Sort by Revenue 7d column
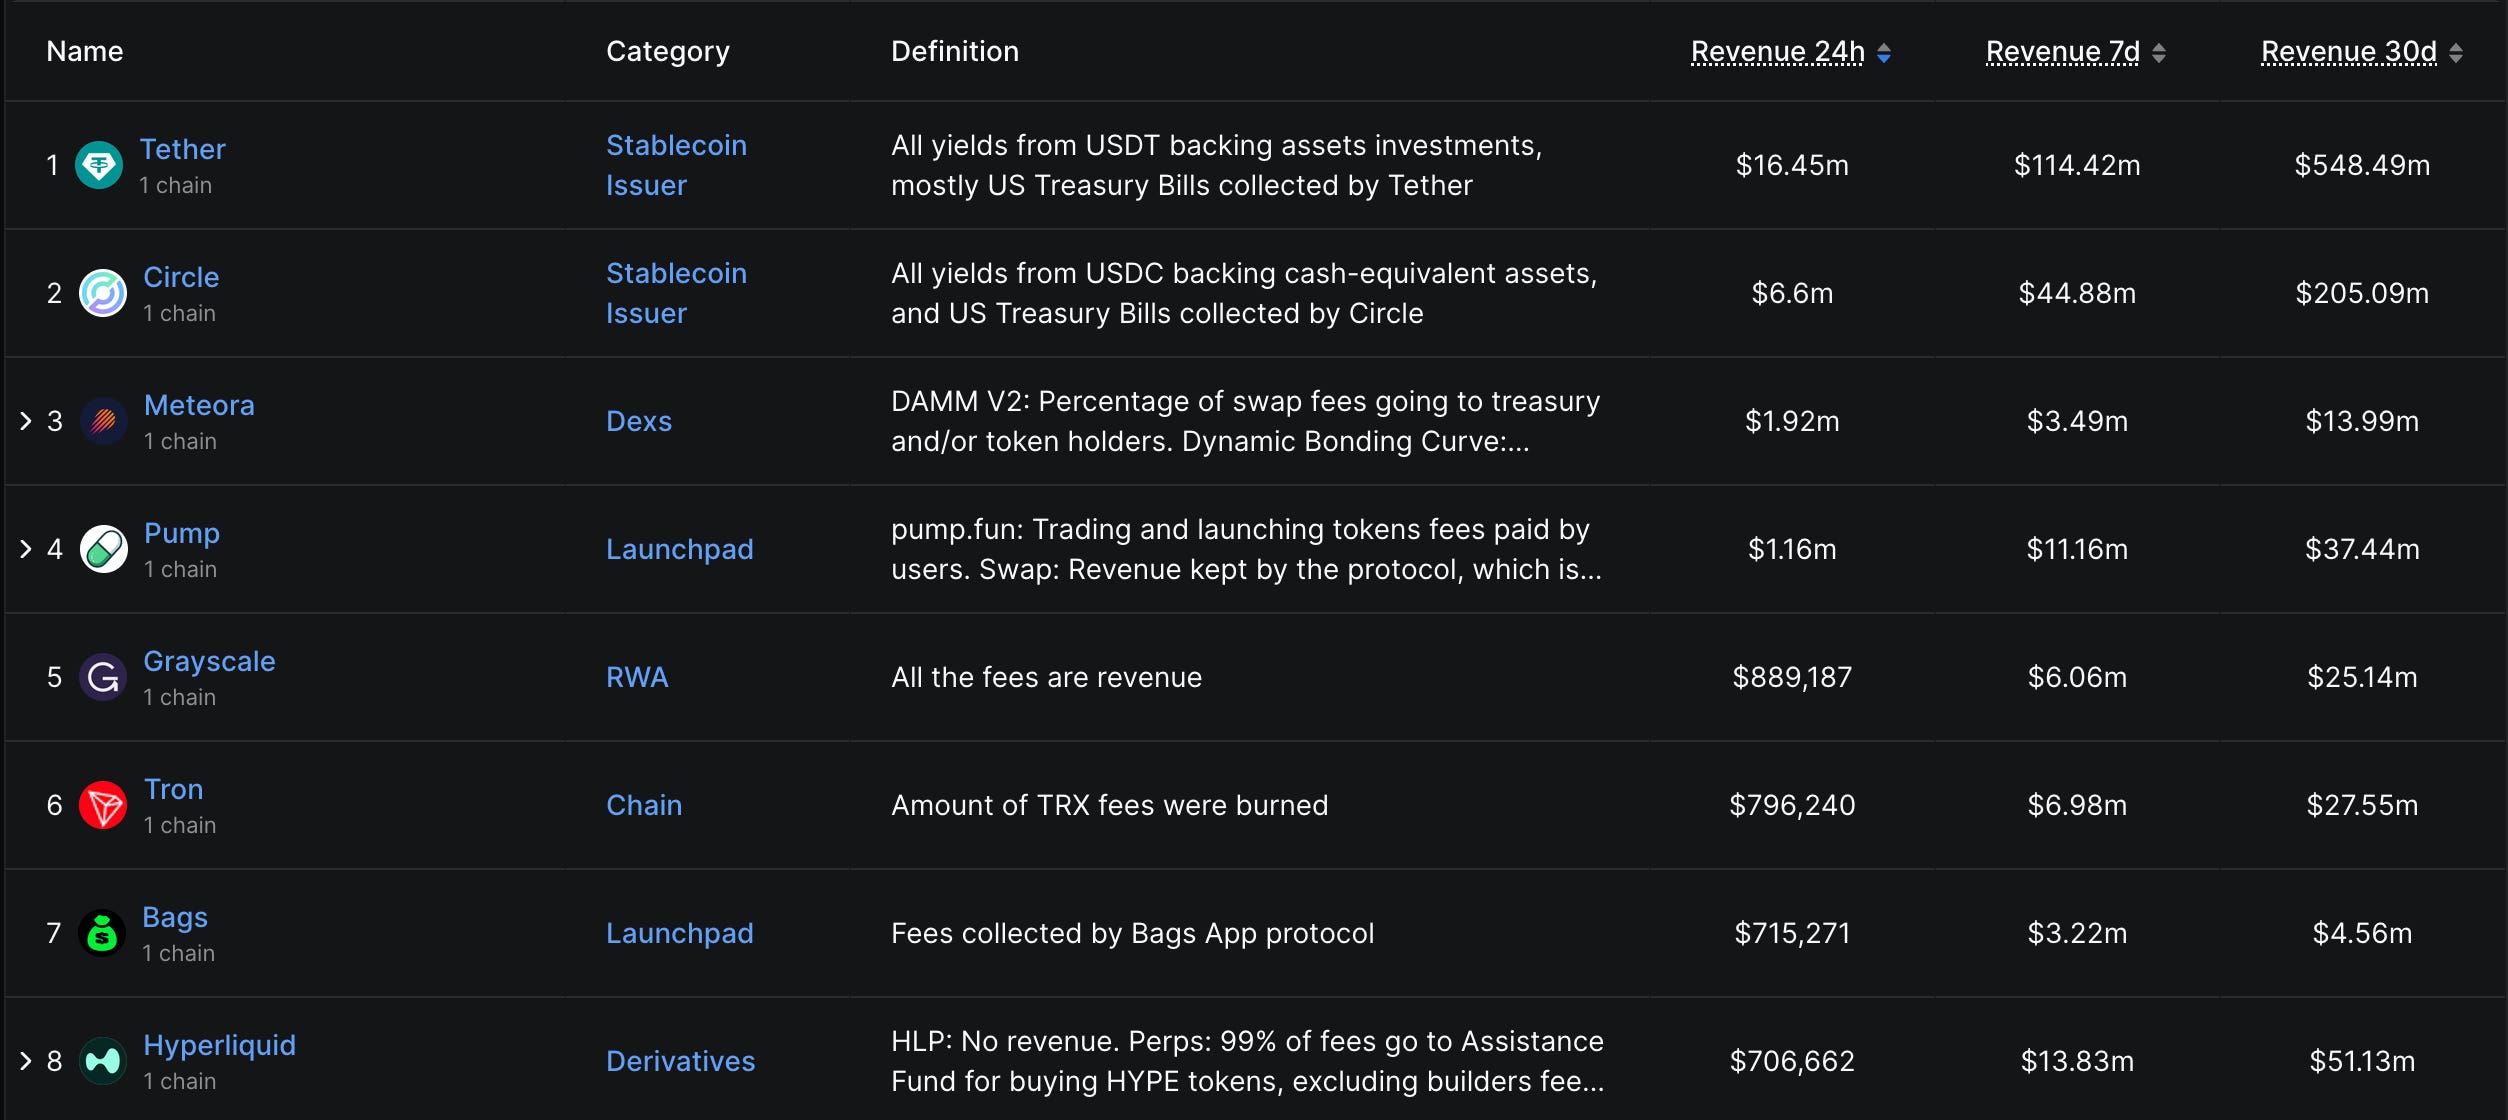This screenshot has height=1120, width=2508. tap(2063, 52)
